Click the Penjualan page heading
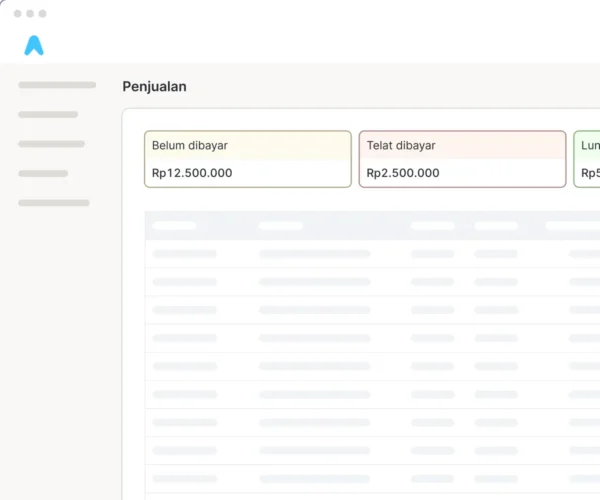This screenshot has width=600, height=500. point(154,87)
